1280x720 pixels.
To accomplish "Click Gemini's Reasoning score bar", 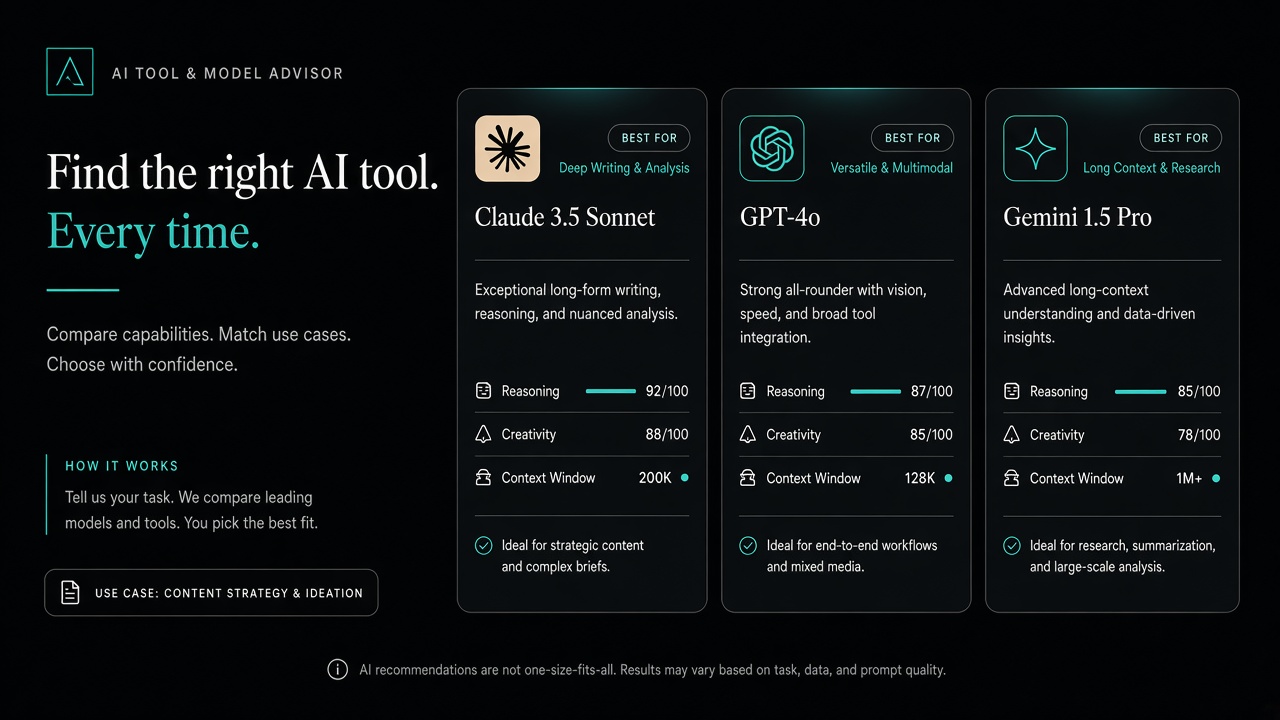I will (x=1140, y=391).
